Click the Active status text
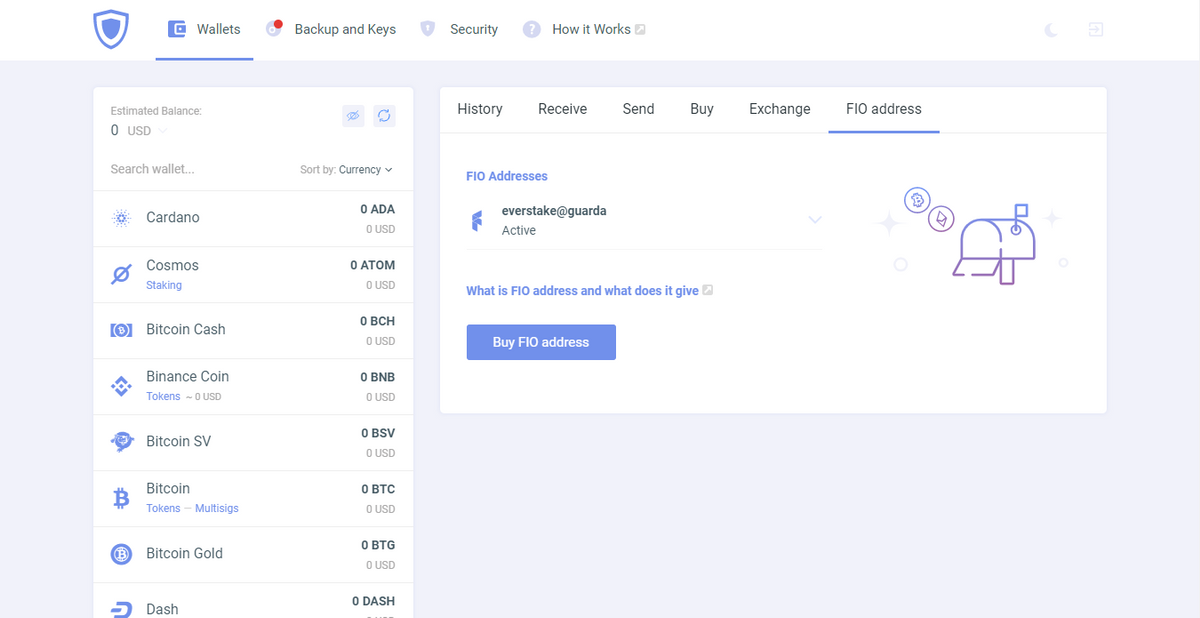This screenshot has width=1200, height=618. click(x=519, y=231)
